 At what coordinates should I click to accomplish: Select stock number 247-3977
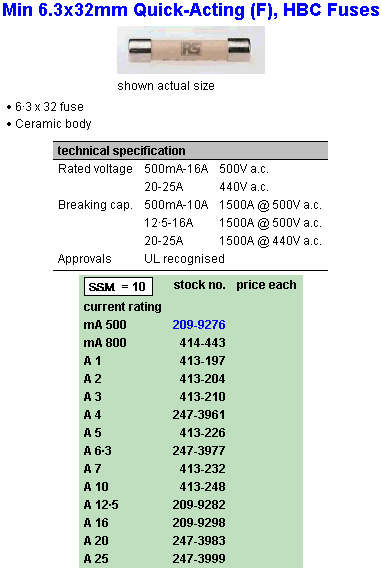point(199,450)
